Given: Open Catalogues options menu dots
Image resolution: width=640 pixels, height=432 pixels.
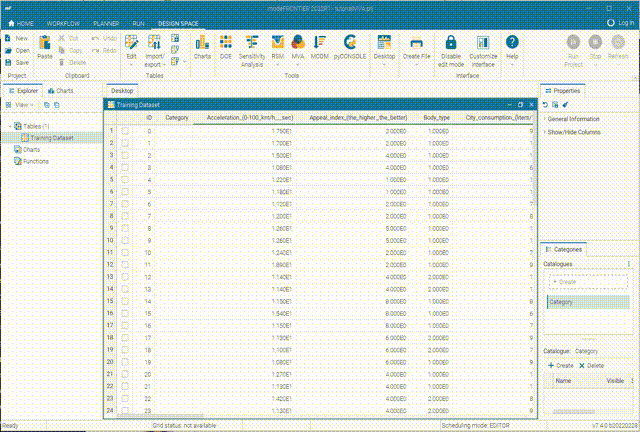Looking at the screenshot, I should click(x=629, y=264).
